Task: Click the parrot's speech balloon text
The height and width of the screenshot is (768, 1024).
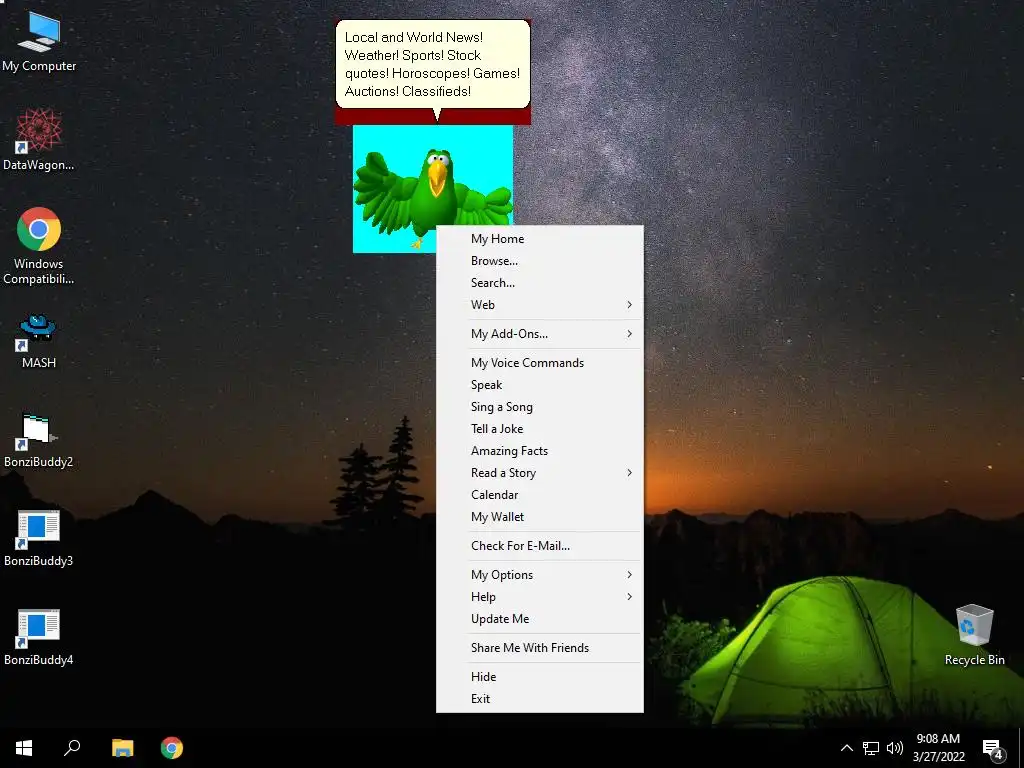Action: [432, 64]
